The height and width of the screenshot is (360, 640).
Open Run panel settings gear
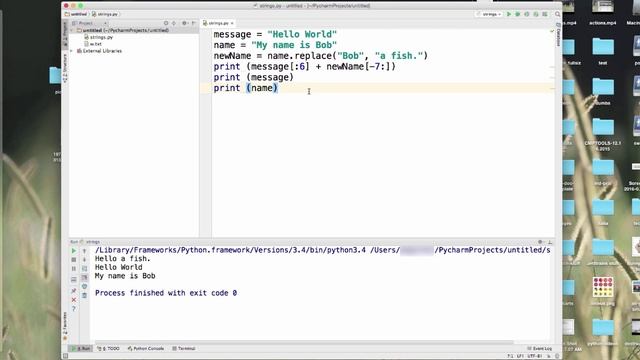click(540, 242)
